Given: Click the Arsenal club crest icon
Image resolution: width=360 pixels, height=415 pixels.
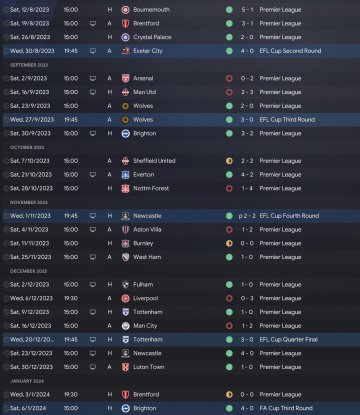Looking at the screenshot, I should click(x=125, y=79).
